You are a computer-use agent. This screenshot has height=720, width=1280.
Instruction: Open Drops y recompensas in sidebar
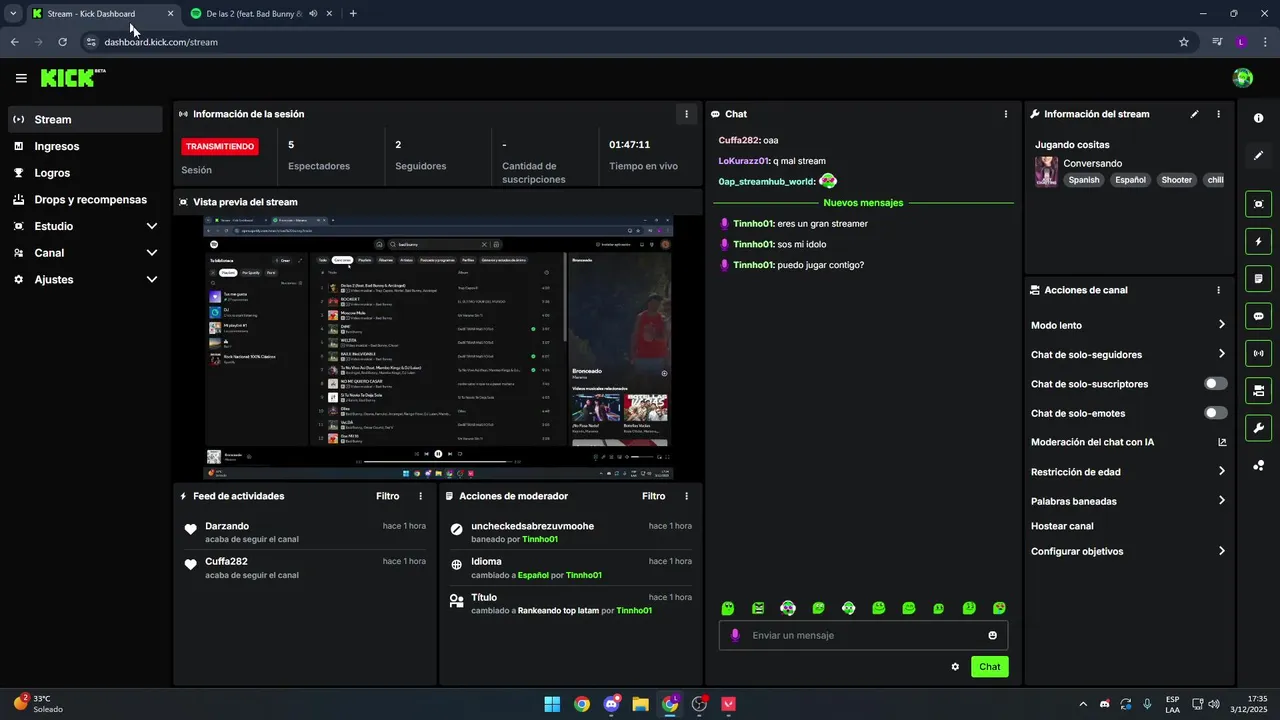click(84, 200)
